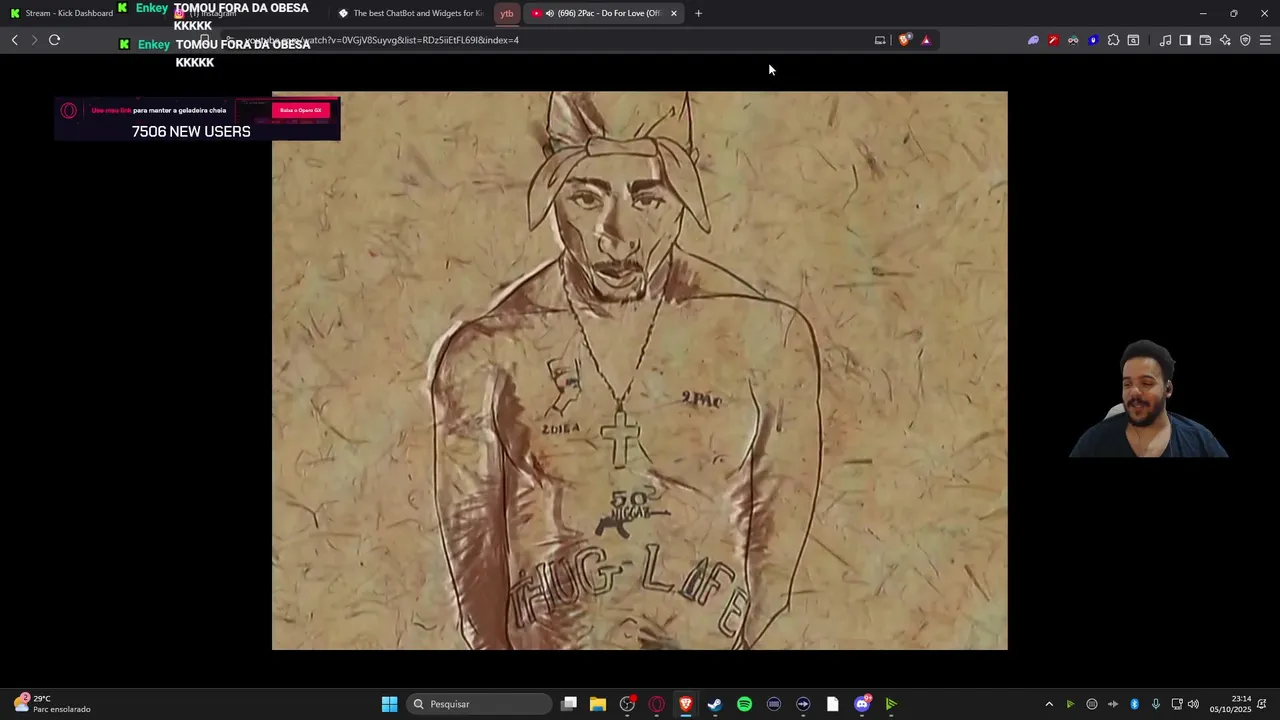Screen dimensions: 1280x720
Task: Open the volume speaker tray icon
Action: [x=1193, y=704]
